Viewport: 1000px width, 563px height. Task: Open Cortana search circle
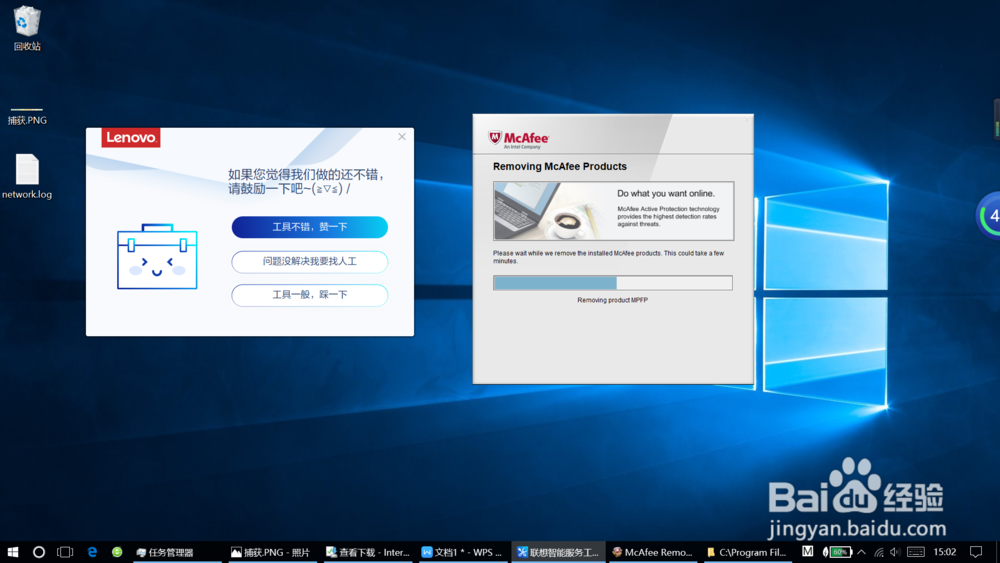(39, 552)
